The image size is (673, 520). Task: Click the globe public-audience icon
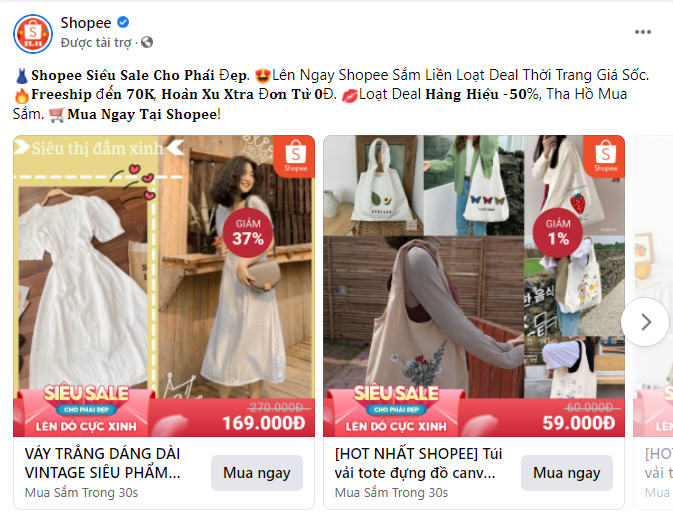pyautogui.click(x=147, y=42)
